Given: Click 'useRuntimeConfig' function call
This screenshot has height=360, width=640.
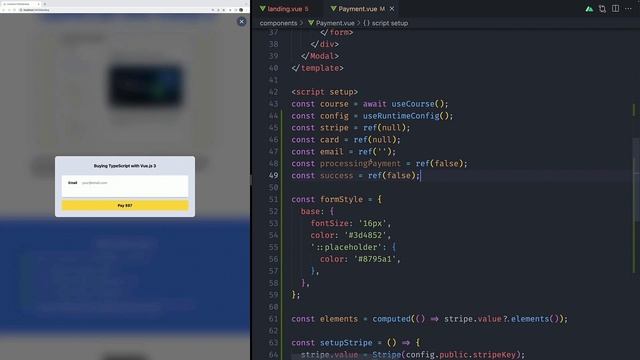Looking at the screenshot, I should [x=401, y=116].
